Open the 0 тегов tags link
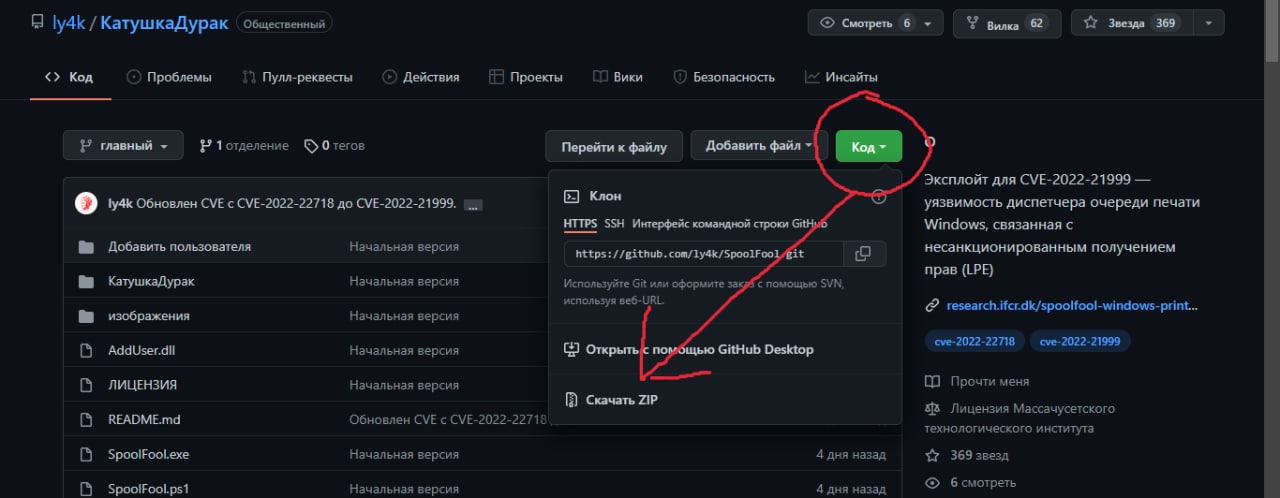The width and height of the screenshot is (1280, 498). [335, 146]
